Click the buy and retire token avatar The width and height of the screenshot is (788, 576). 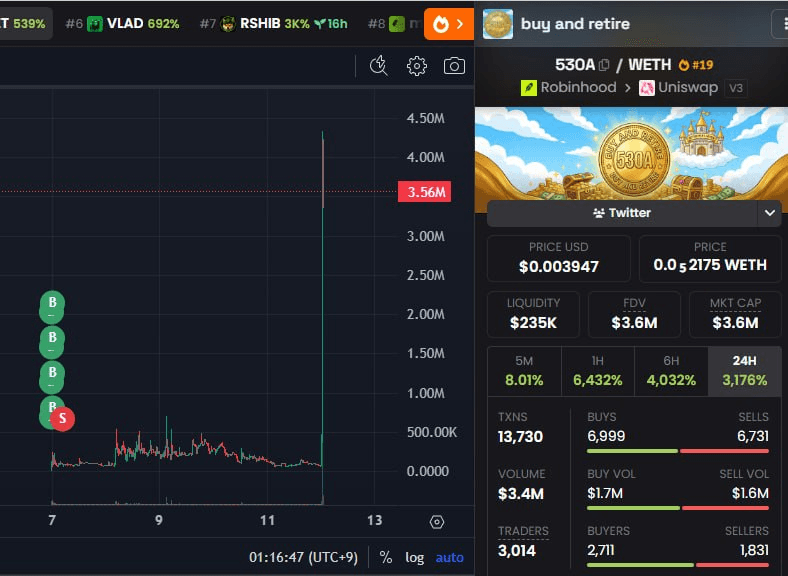point(498,24)
